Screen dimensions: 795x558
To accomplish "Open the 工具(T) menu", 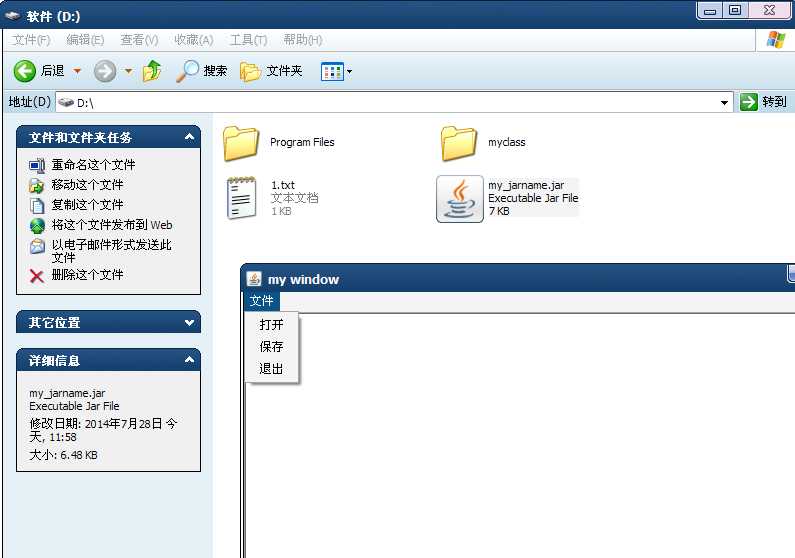I will pos(248,40).
